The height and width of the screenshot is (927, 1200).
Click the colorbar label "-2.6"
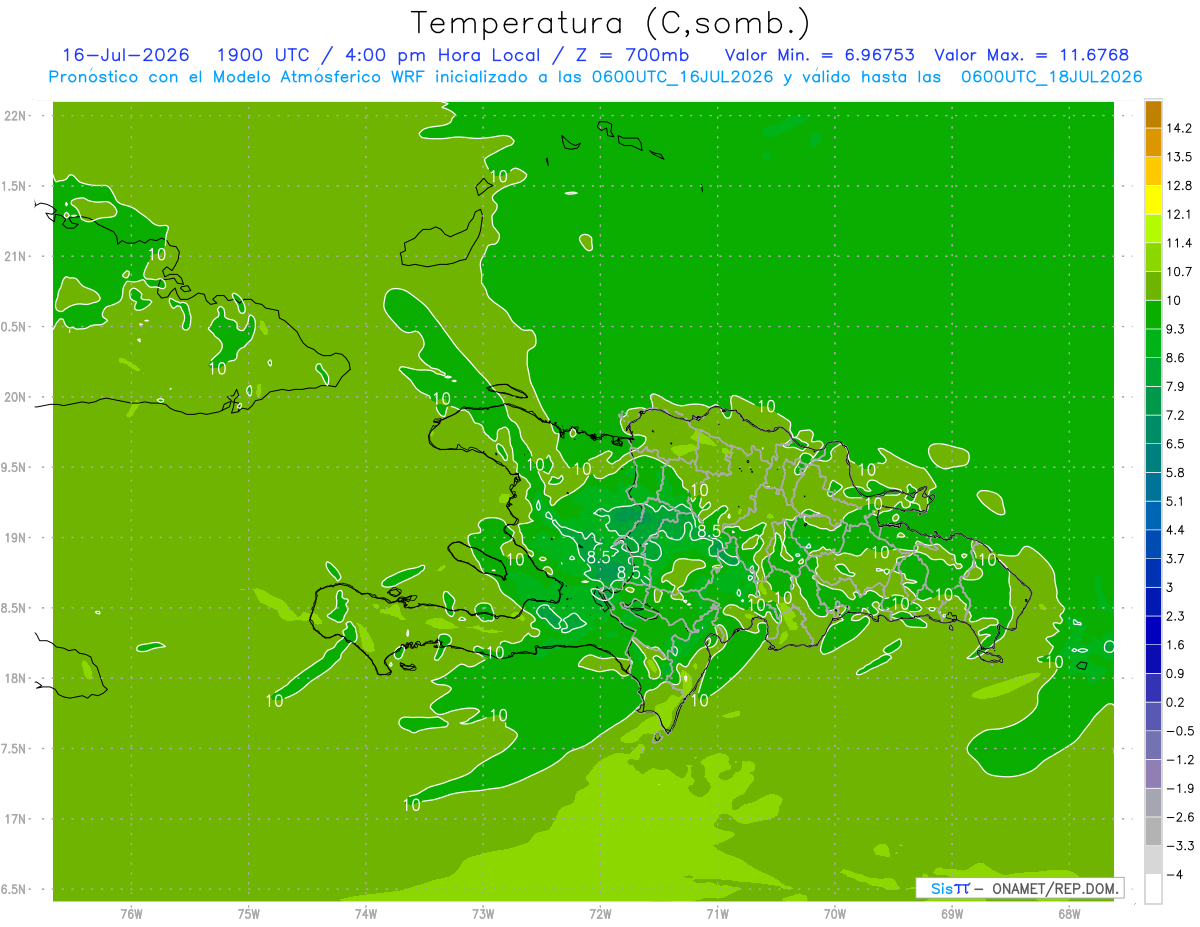(1179, 817)
